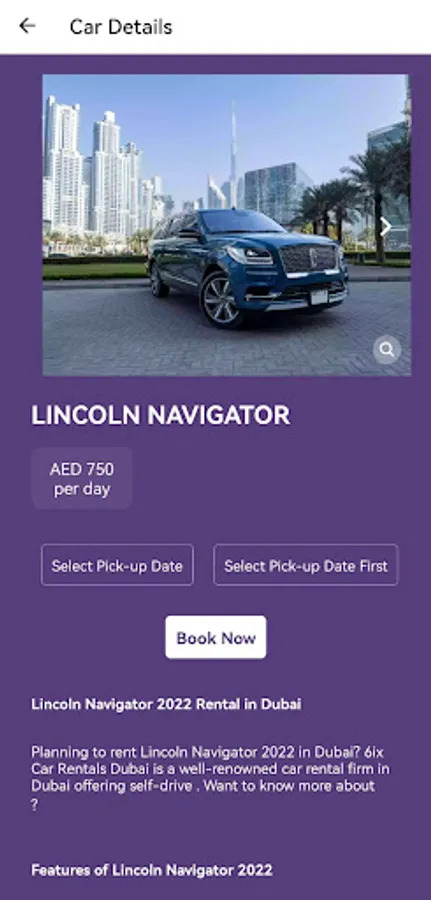Viewport: 431px width, 900px height.
Task: Open the Select Pick-up Date First field
Action: tap(305, 565)
